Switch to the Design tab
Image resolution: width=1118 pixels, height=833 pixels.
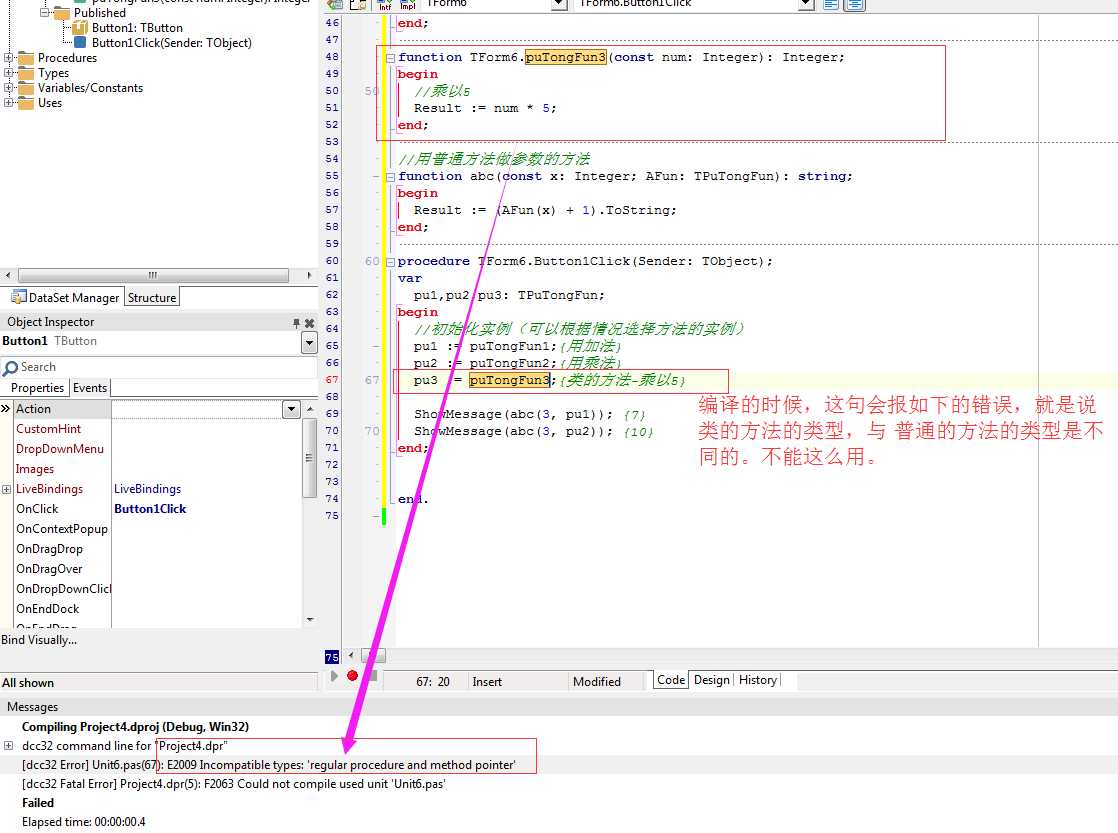[712, 680]
